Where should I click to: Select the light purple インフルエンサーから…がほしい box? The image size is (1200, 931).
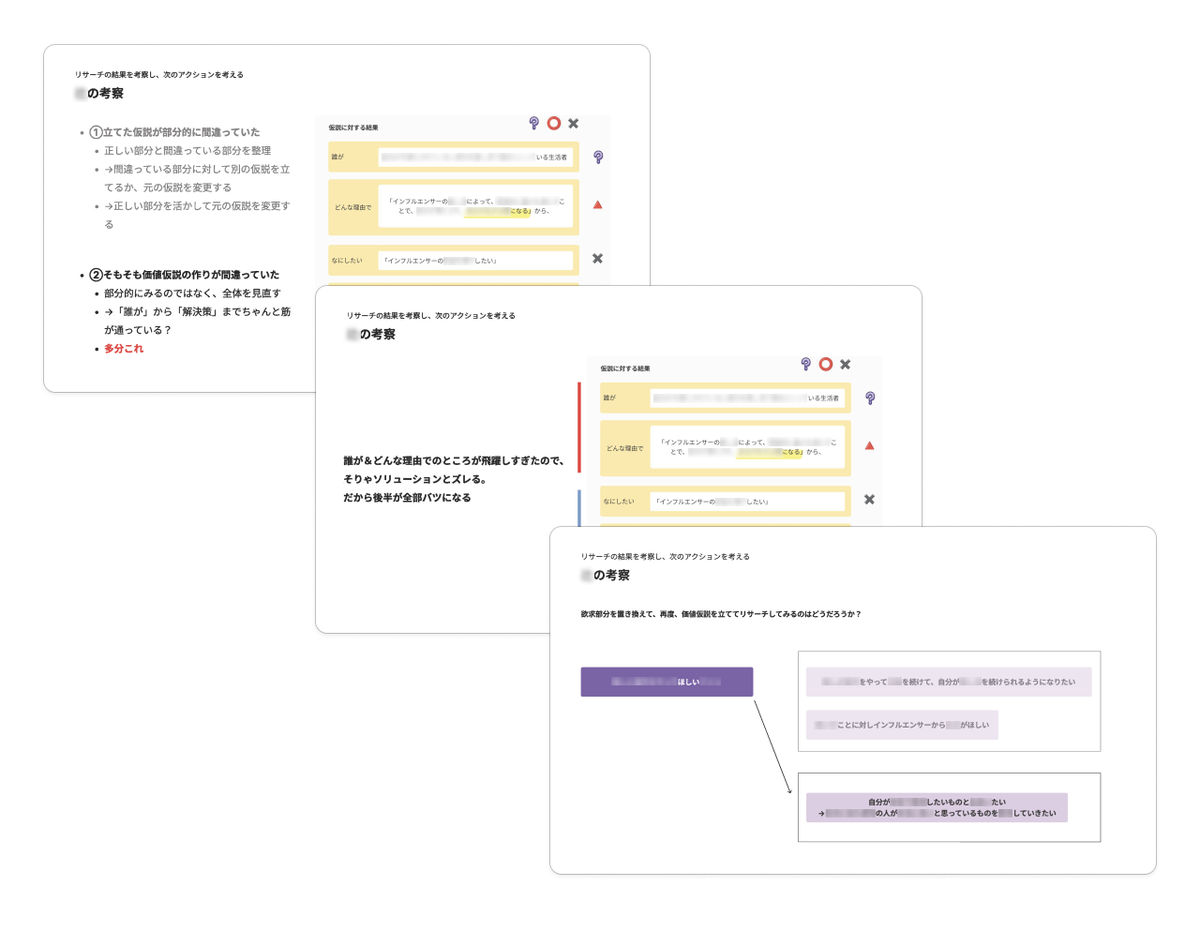pos(902,725)
